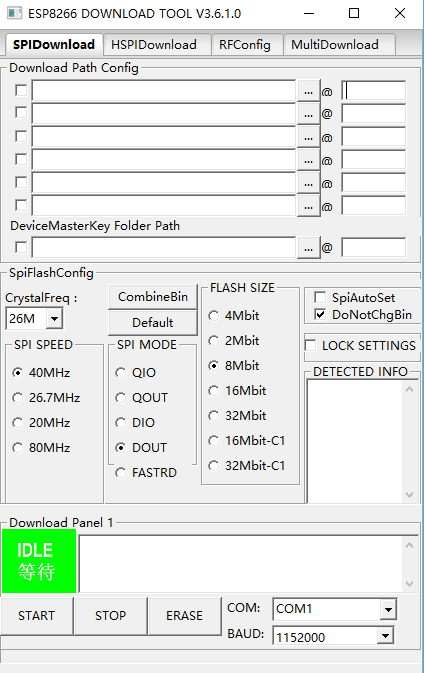Screen dimensions: 424x673
Task: Choose 16Mbit-C1 flash size
Action: point(247,440)
